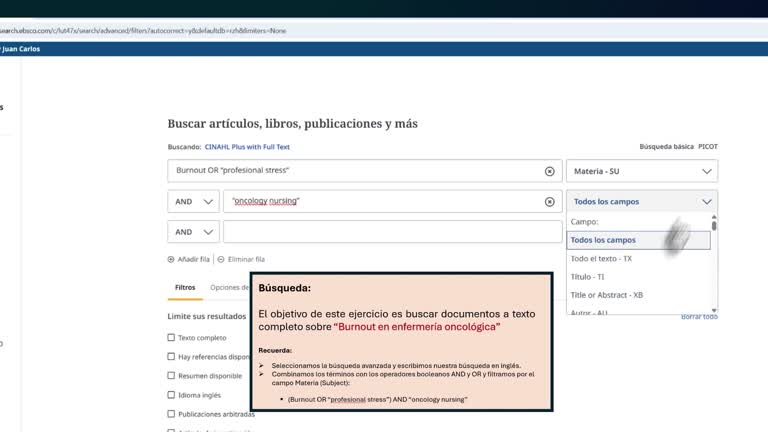Open the CINAHL Plus with Full Text link
Screen dimensions: 768x432
247,147
